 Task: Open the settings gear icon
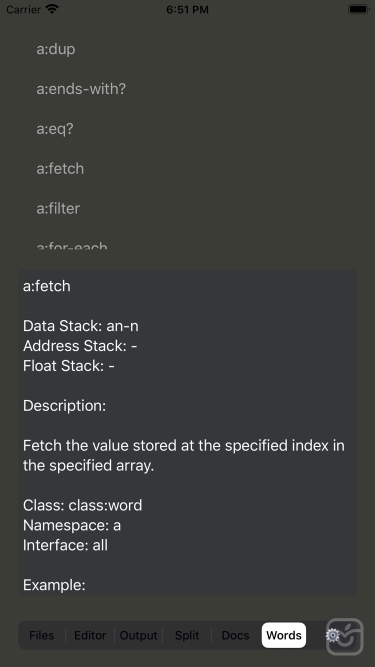coord(332,635)
